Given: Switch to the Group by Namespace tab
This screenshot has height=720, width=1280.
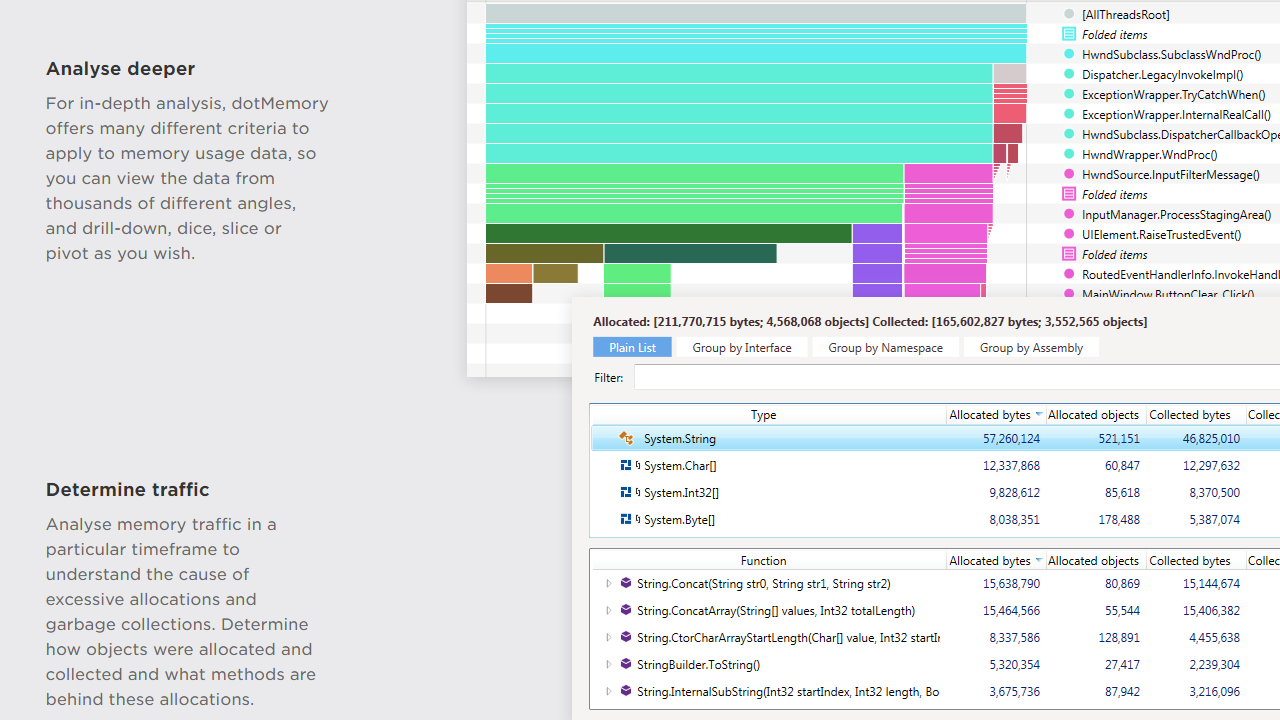Looking at the screenshot, I should coord(885,348).
